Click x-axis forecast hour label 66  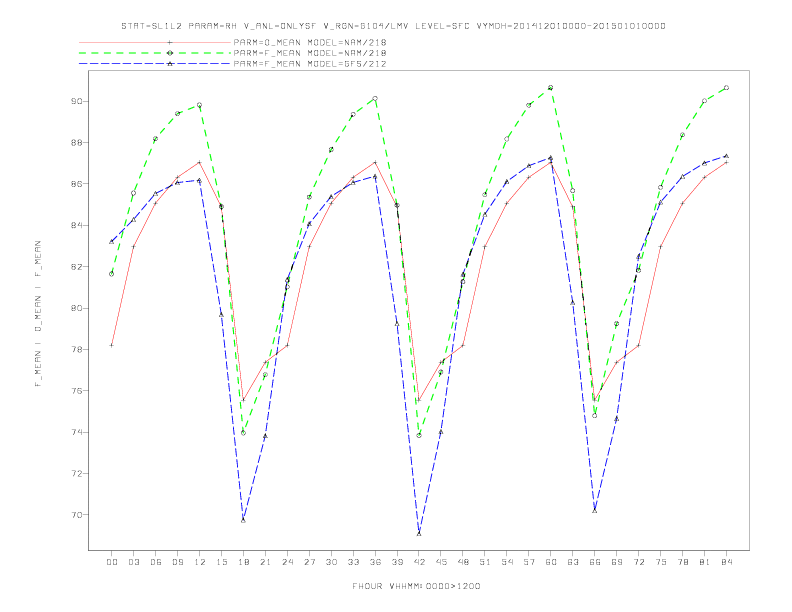click(x=595, y=562)
